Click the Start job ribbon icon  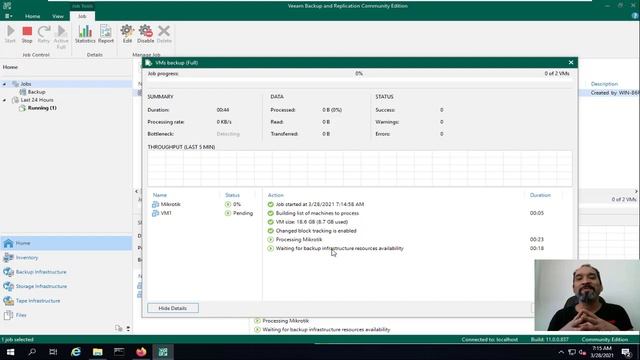coord(10,33)
